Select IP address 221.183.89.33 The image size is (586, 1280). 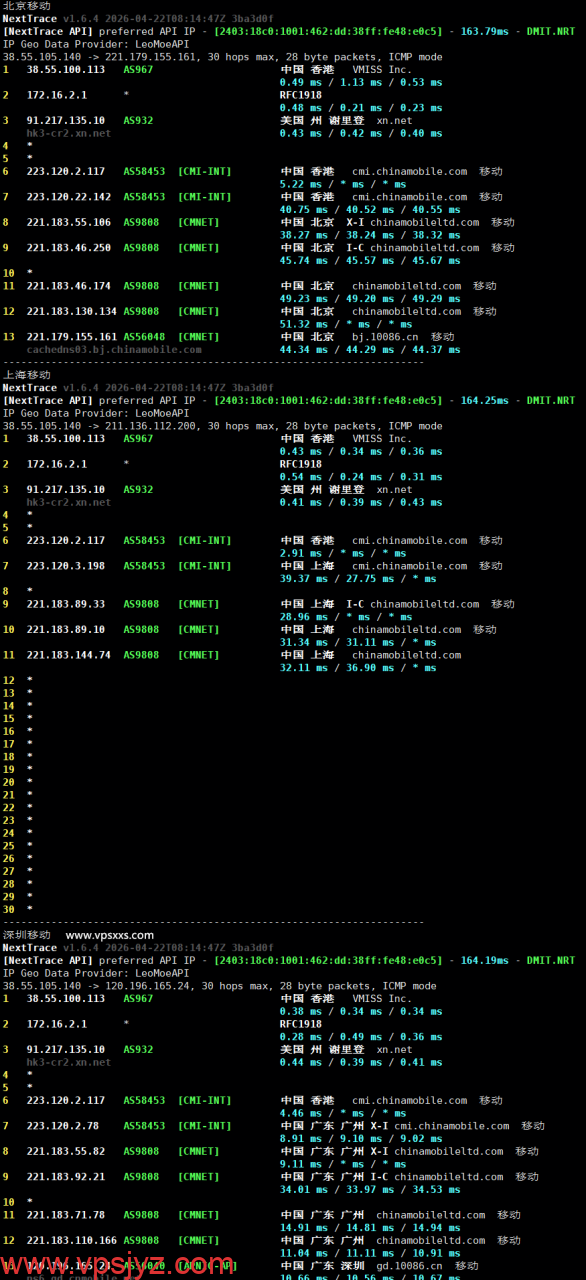coord(66,604)
